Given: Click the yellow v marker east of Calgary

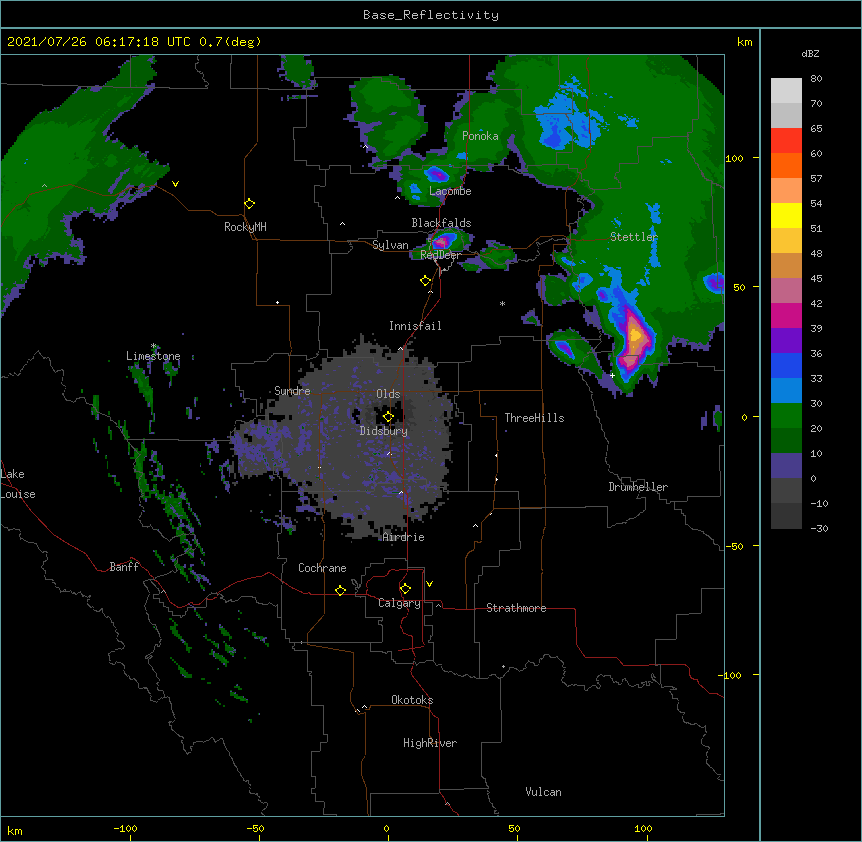Looking at the screenshot, I should [x=429, y=584].
